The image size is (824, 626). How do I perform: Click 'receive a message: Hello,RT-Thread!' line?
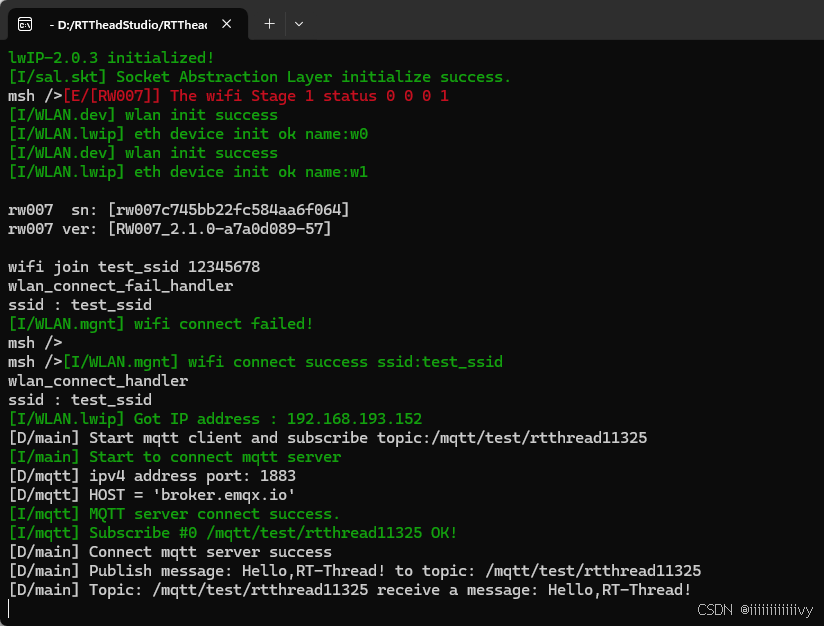[350, 590]
